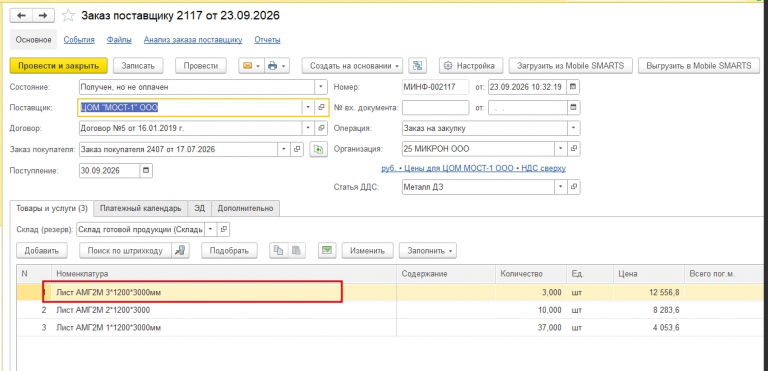
Task: Select row Лист АМГ2М 1*1200*3000мм
Action: 390,327
